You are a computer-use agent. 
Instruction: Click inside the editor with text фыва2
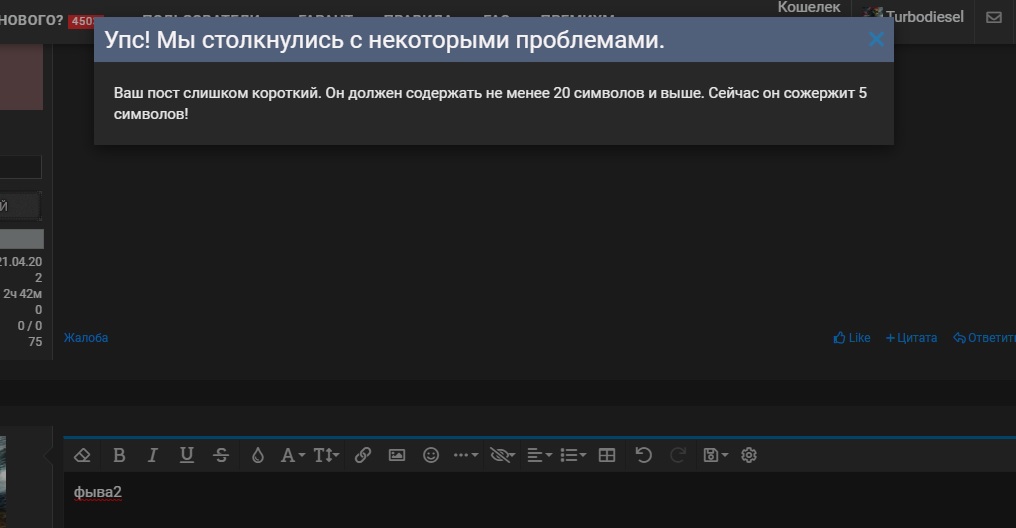point(540,499)
